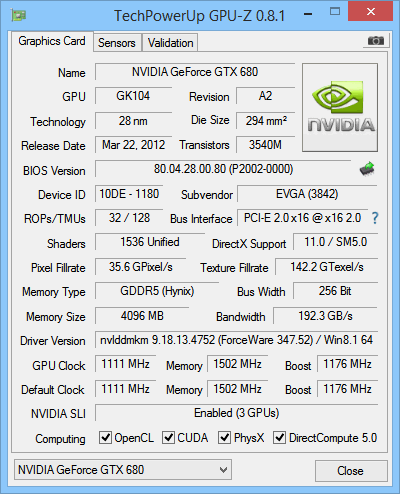Click the Die Size value 294 mm²
The width and height of the screenshot is (400, 494).
tap(265, 121)
